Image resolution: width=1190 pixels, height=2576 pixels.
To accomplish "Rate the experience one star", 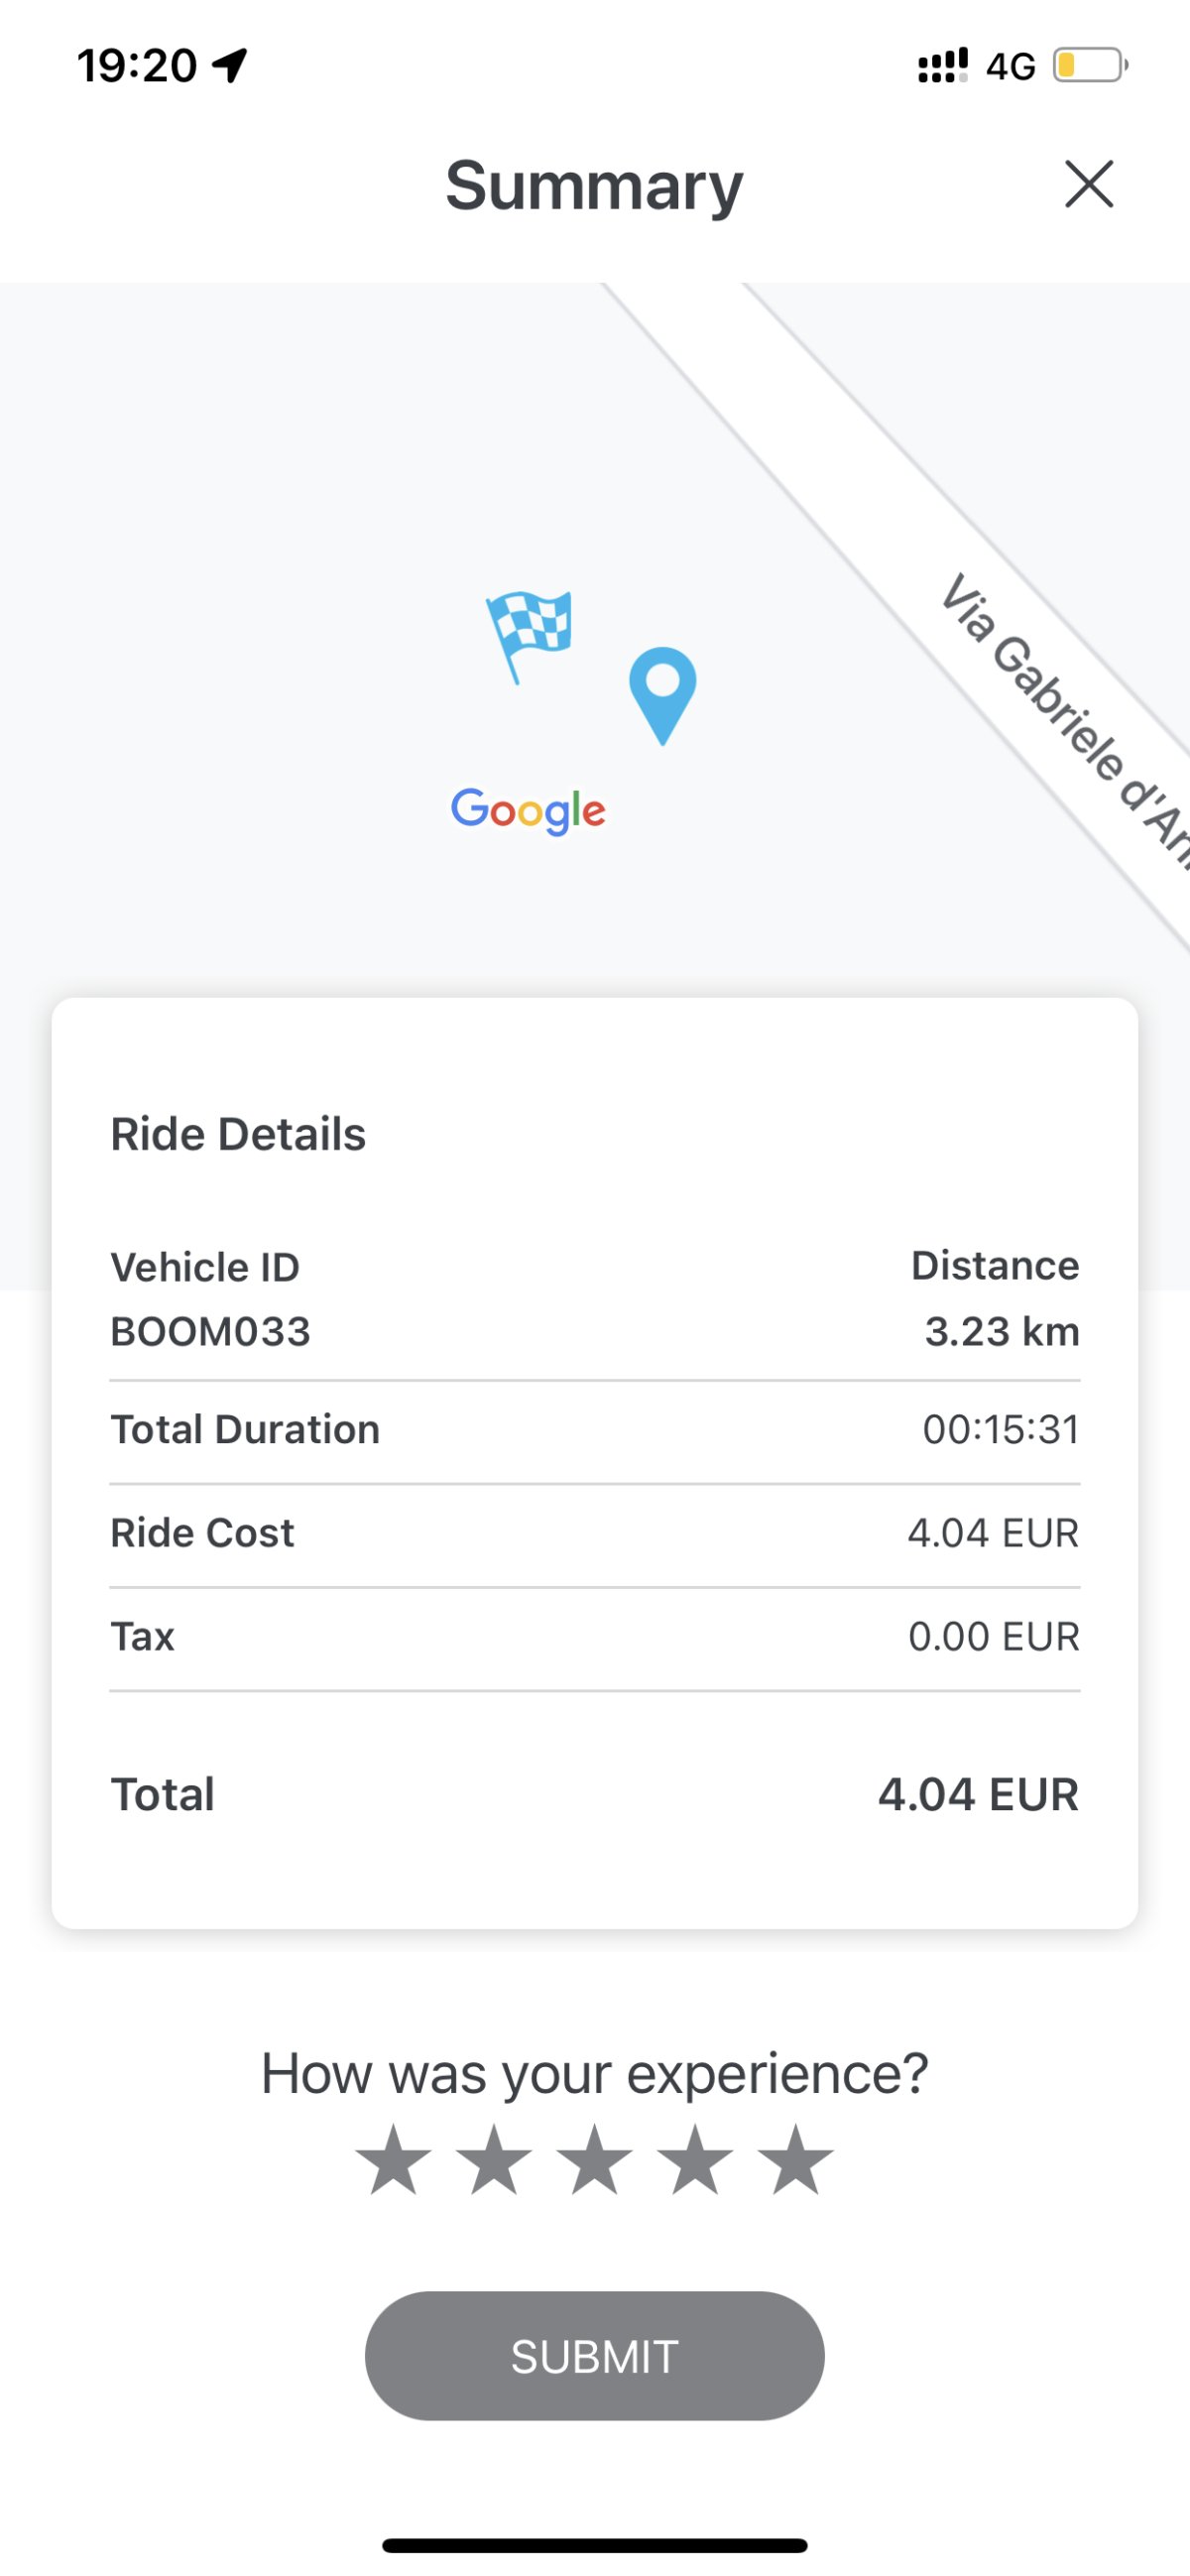I will [394, 2160].
